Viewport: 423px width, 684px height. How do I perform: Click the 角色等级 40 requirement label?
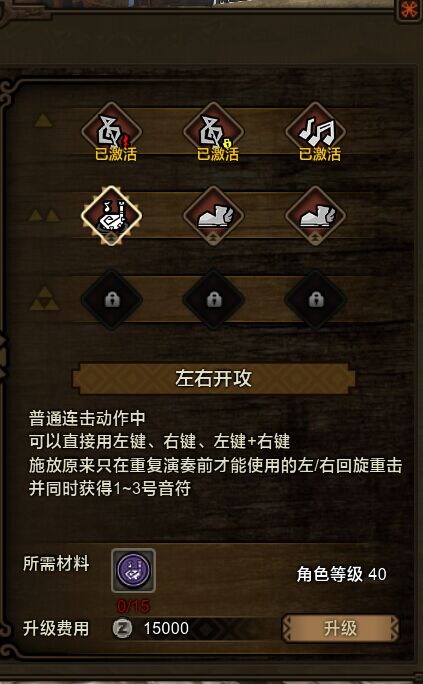341,574
